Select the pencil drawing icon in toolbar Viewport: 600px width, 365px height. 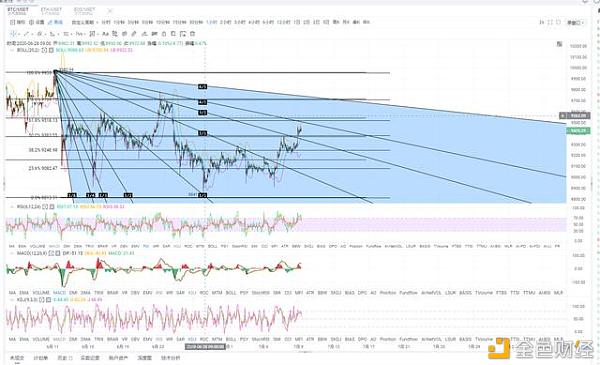[134, 34]
